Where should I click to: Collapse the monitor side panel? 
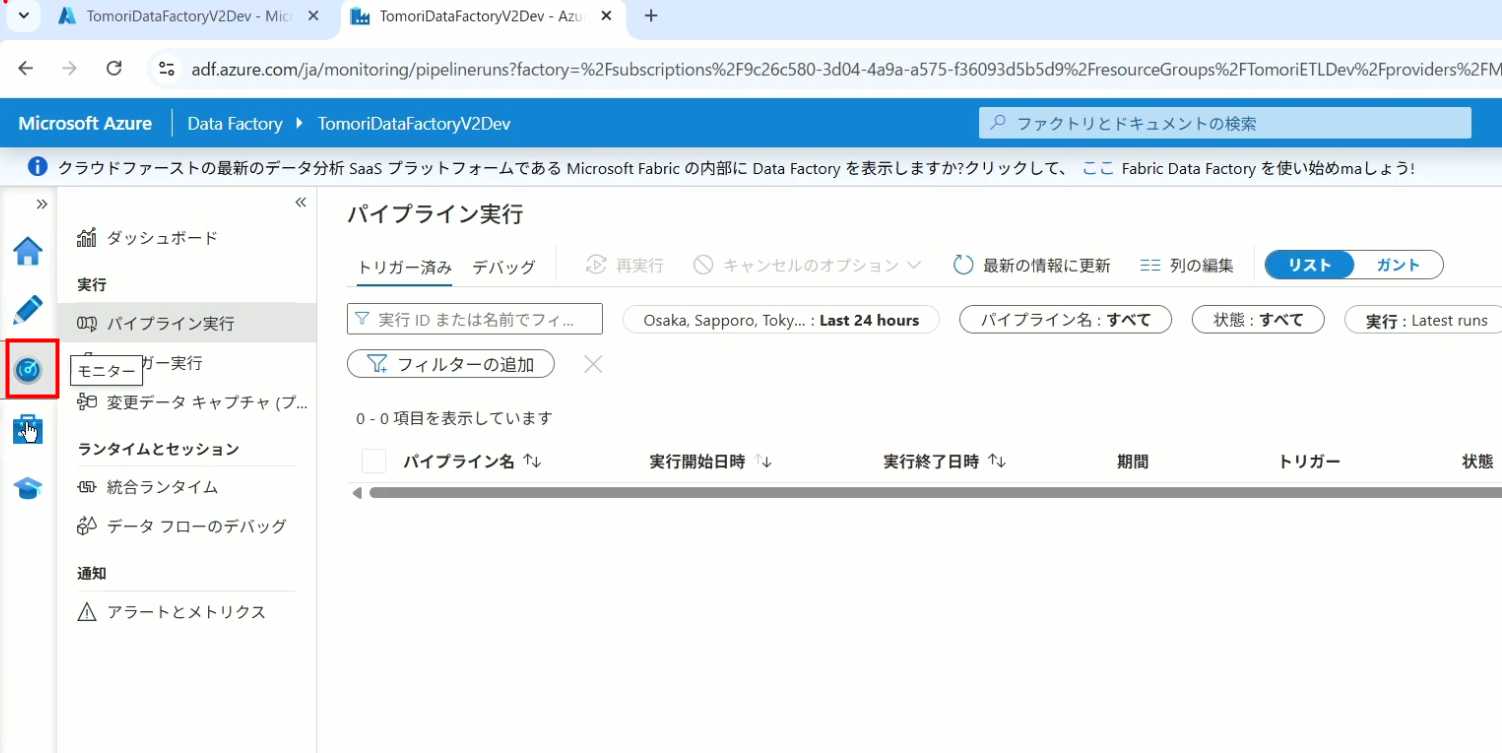click(x=300, y=203)
